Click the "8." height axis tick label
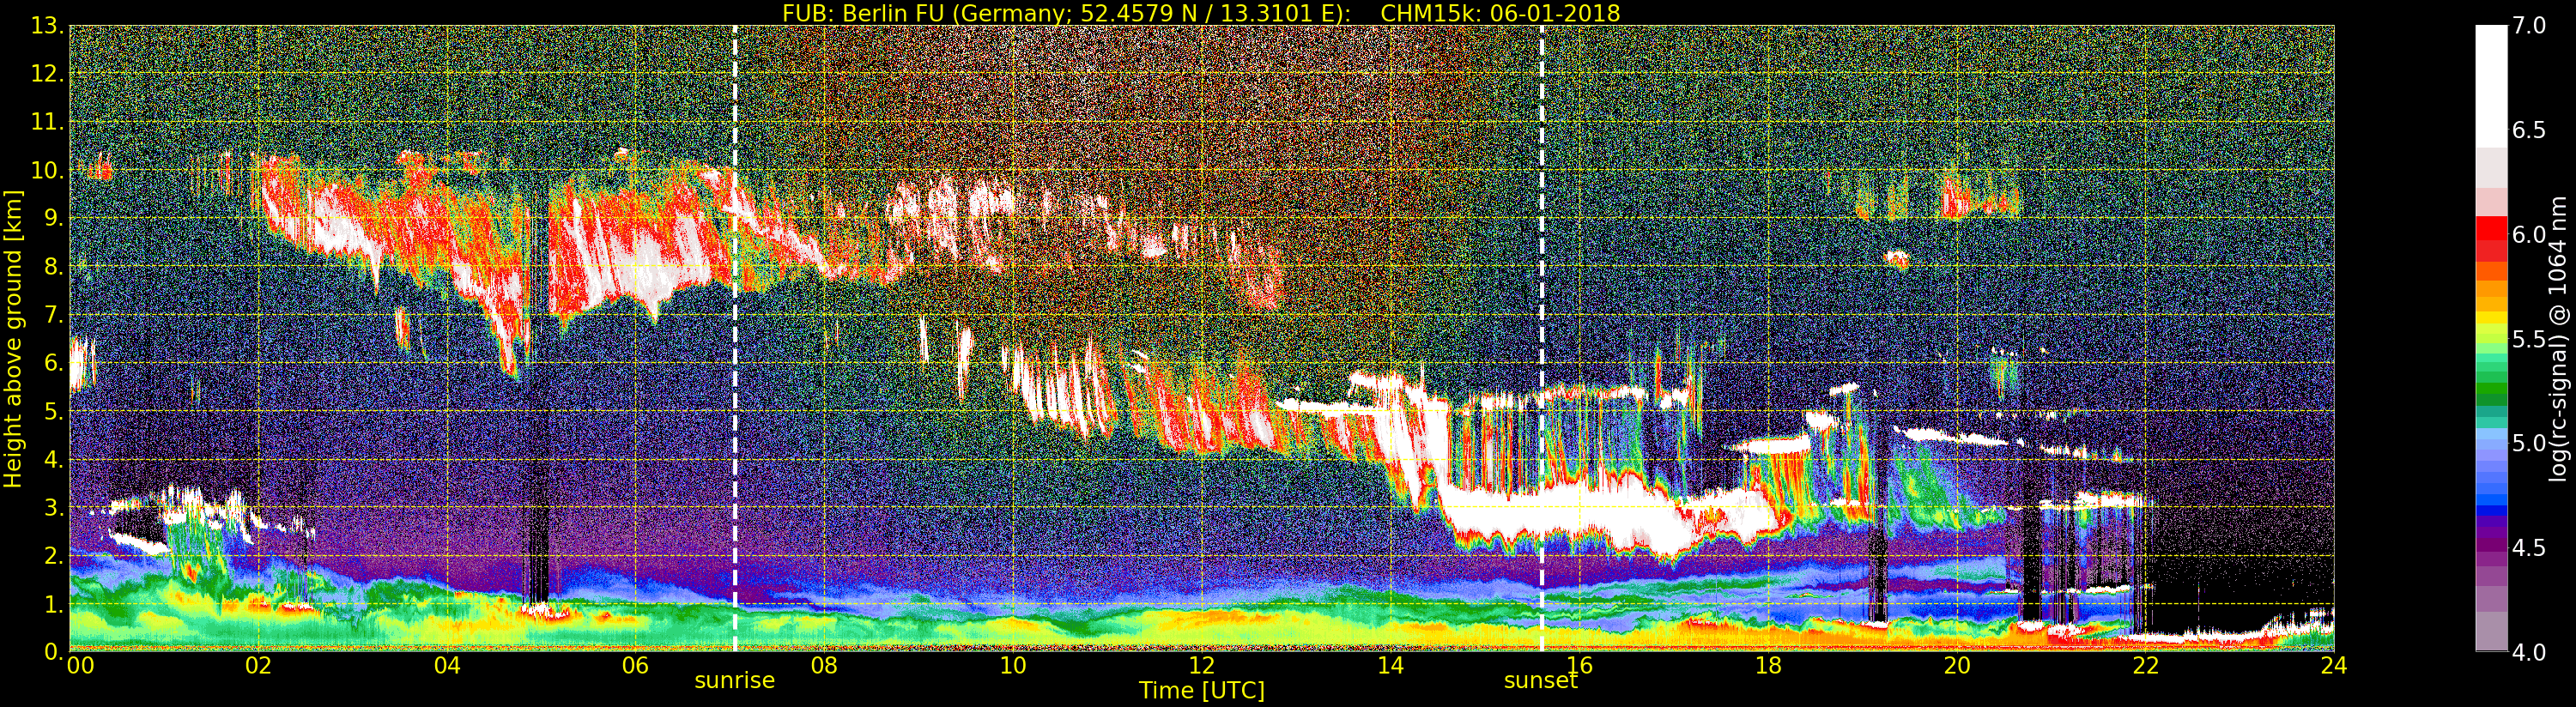The image size is (2576, 707). (x=54, y=267)
